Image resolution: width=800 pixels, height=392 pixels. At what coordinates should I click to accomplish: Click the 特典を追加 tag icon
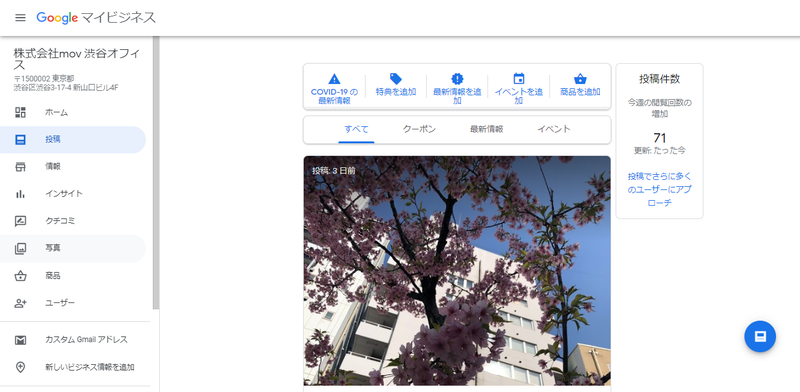click(396, 79)
